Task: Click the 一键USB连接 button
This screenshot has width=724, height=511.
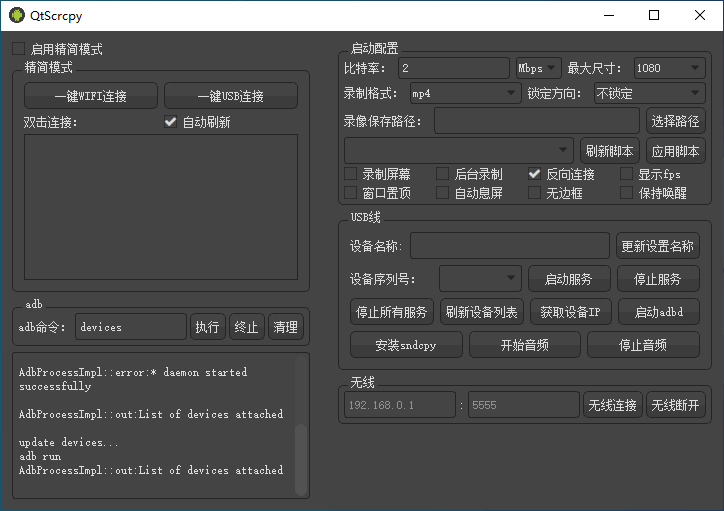Action: [x=230, y=96]
